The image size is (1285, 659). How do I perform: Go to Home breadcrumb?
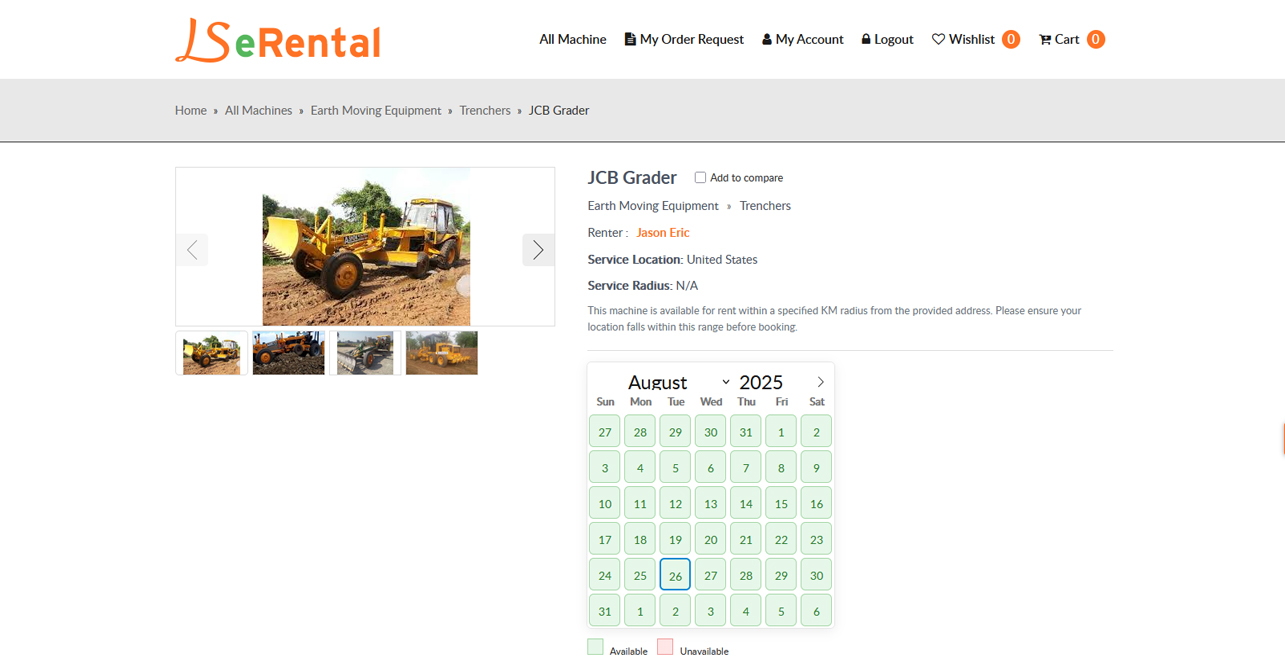pyautogui.click(x=191, y=110)
